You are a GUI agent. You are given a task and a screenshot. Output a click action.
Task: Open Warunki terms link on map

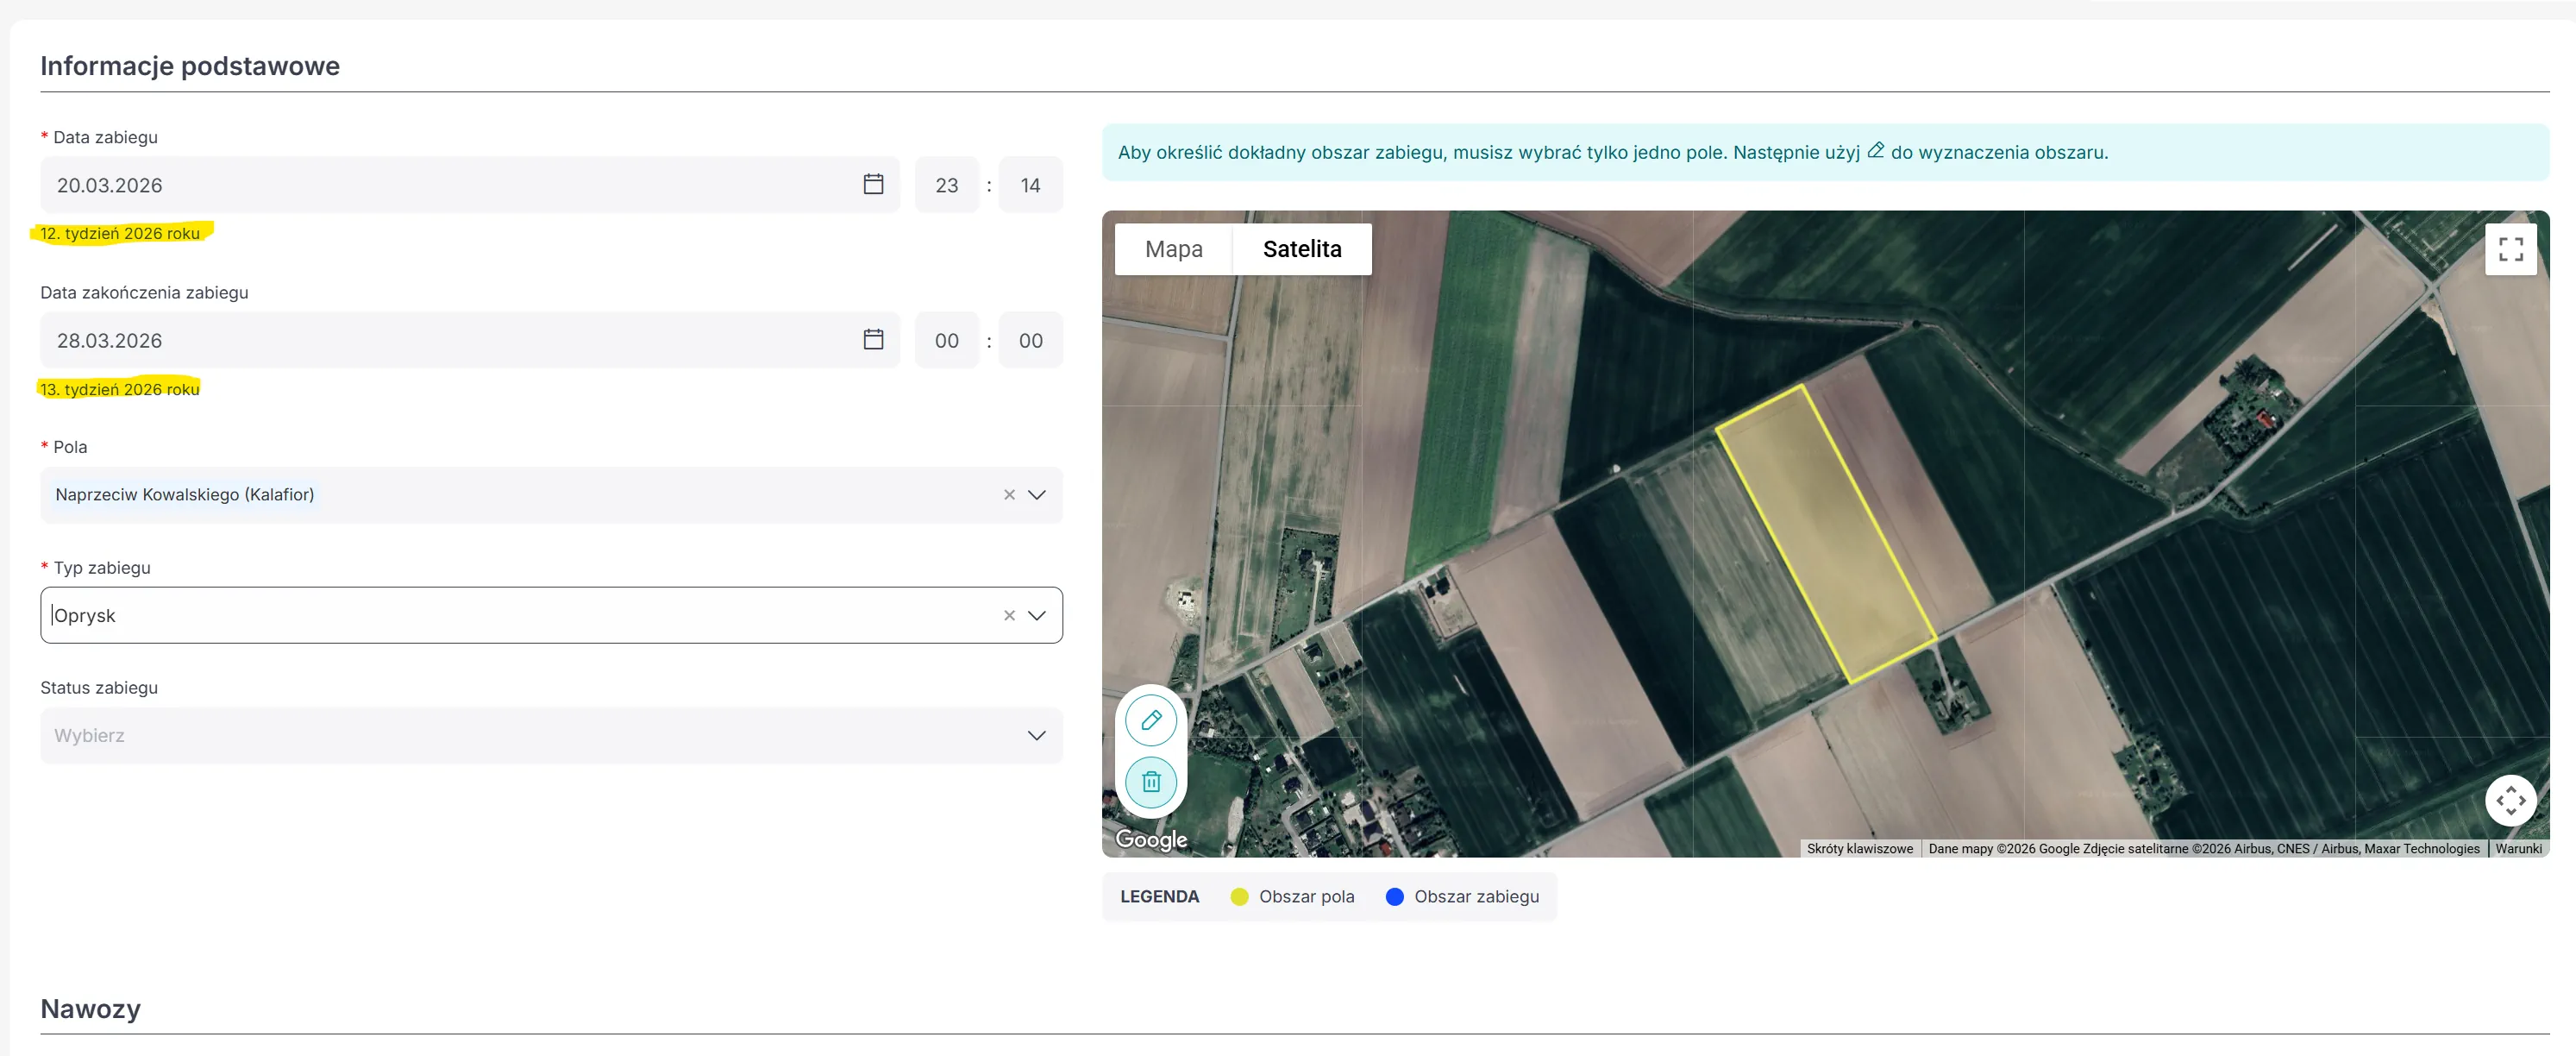click(x=2517, y=849)
